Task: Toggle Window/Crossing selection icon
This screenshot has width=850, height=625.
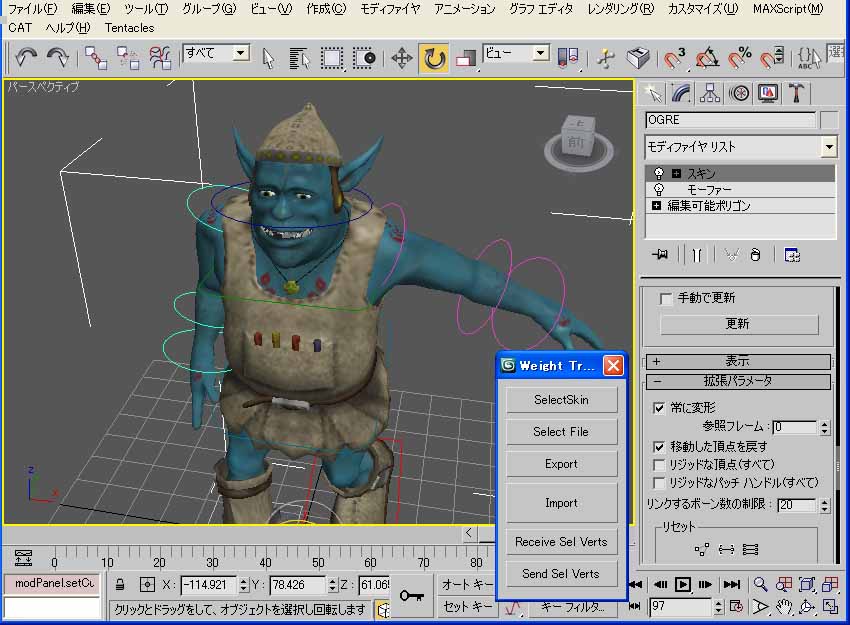Action: [x=364, y=58]
